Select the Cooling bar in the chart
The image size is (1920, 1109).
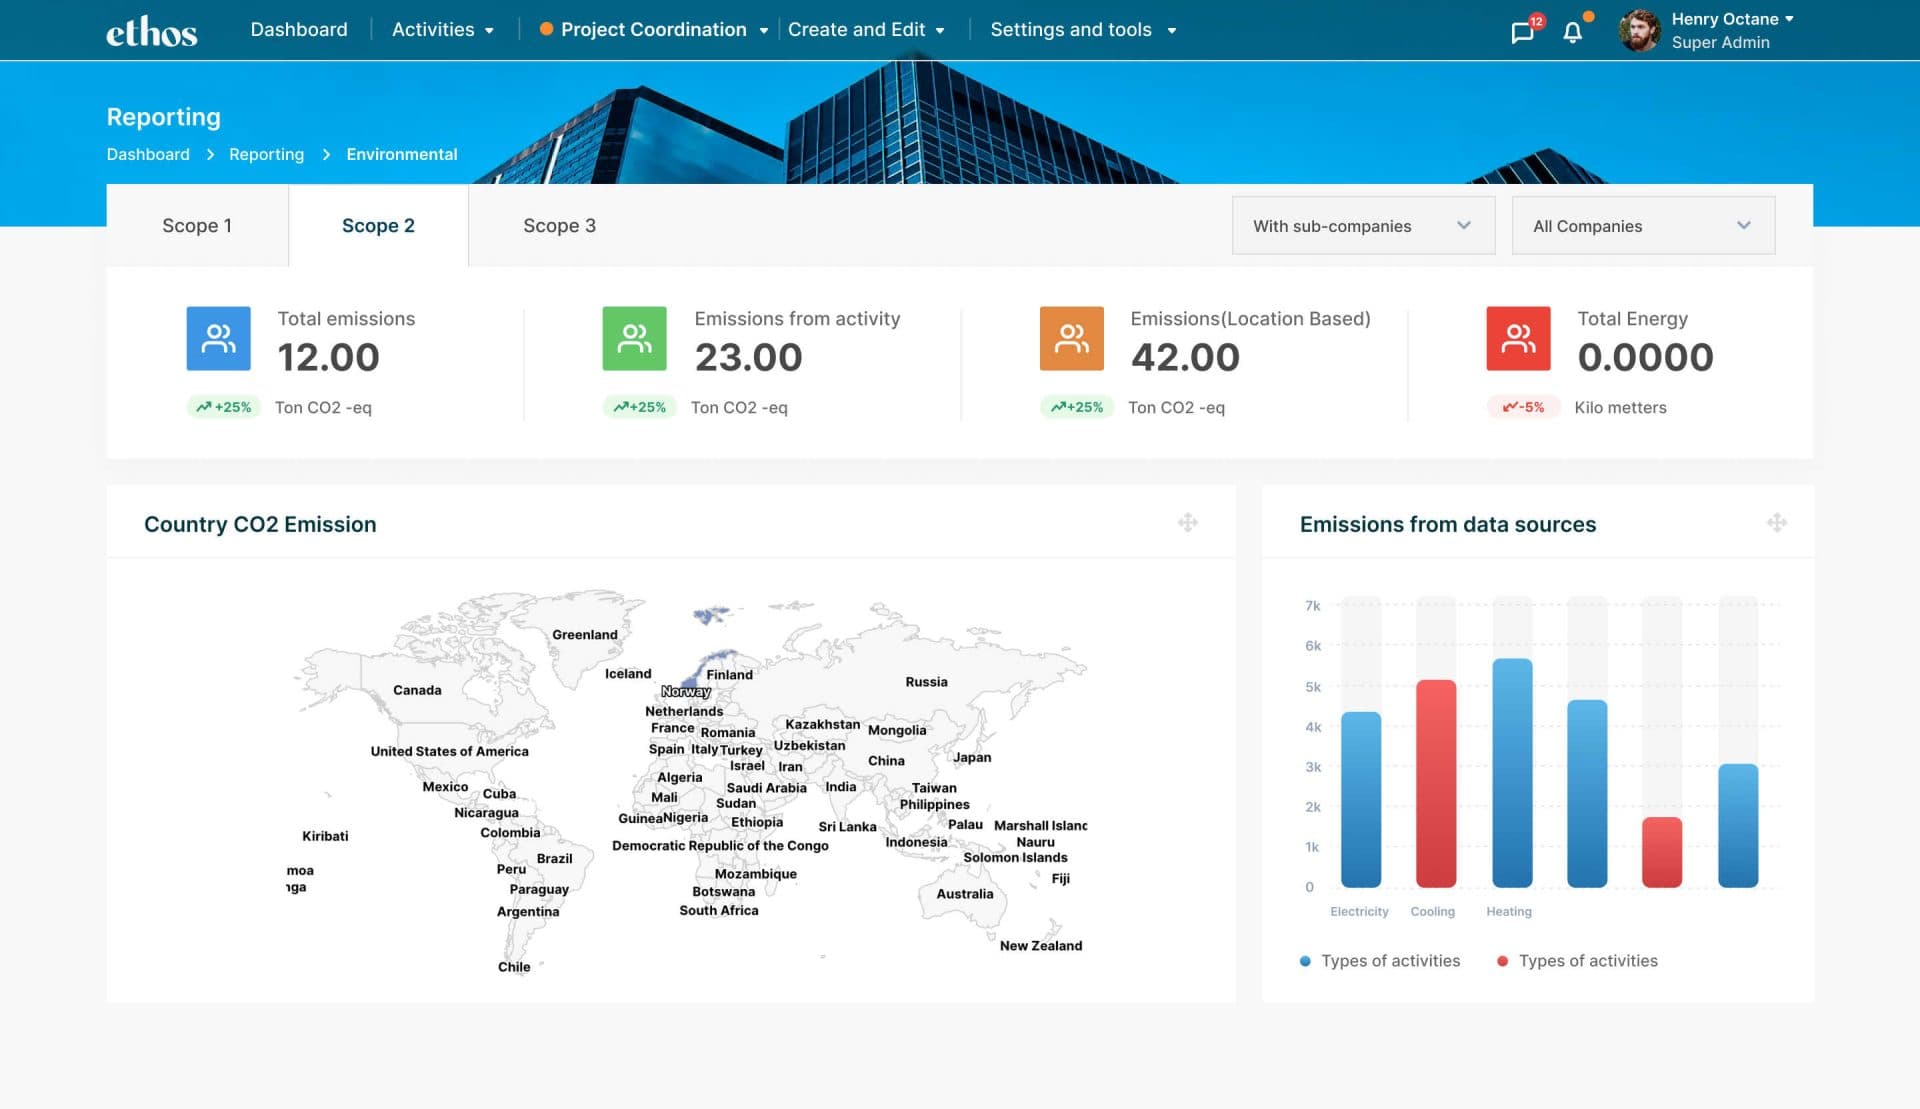[x=1434, y=785]
